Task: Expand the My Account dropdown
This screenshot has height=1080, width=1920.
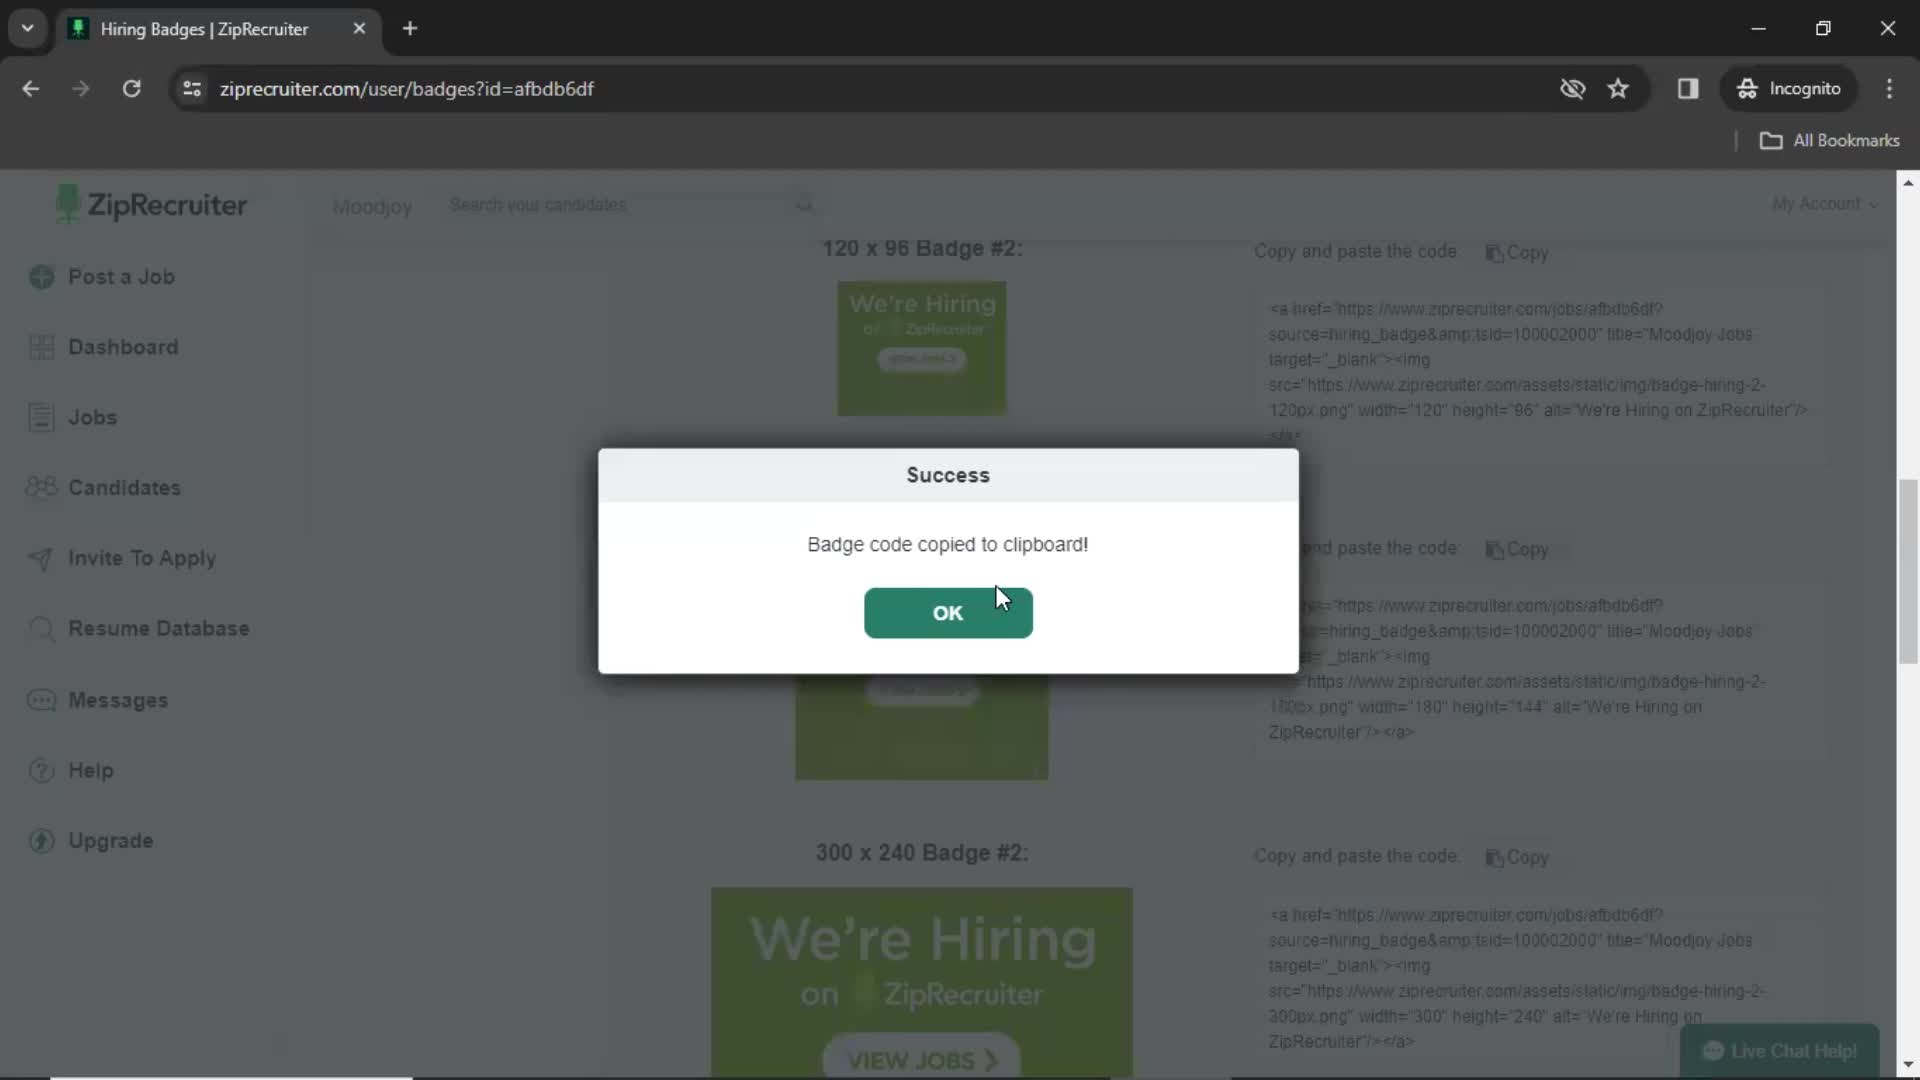Action: 1825,204
